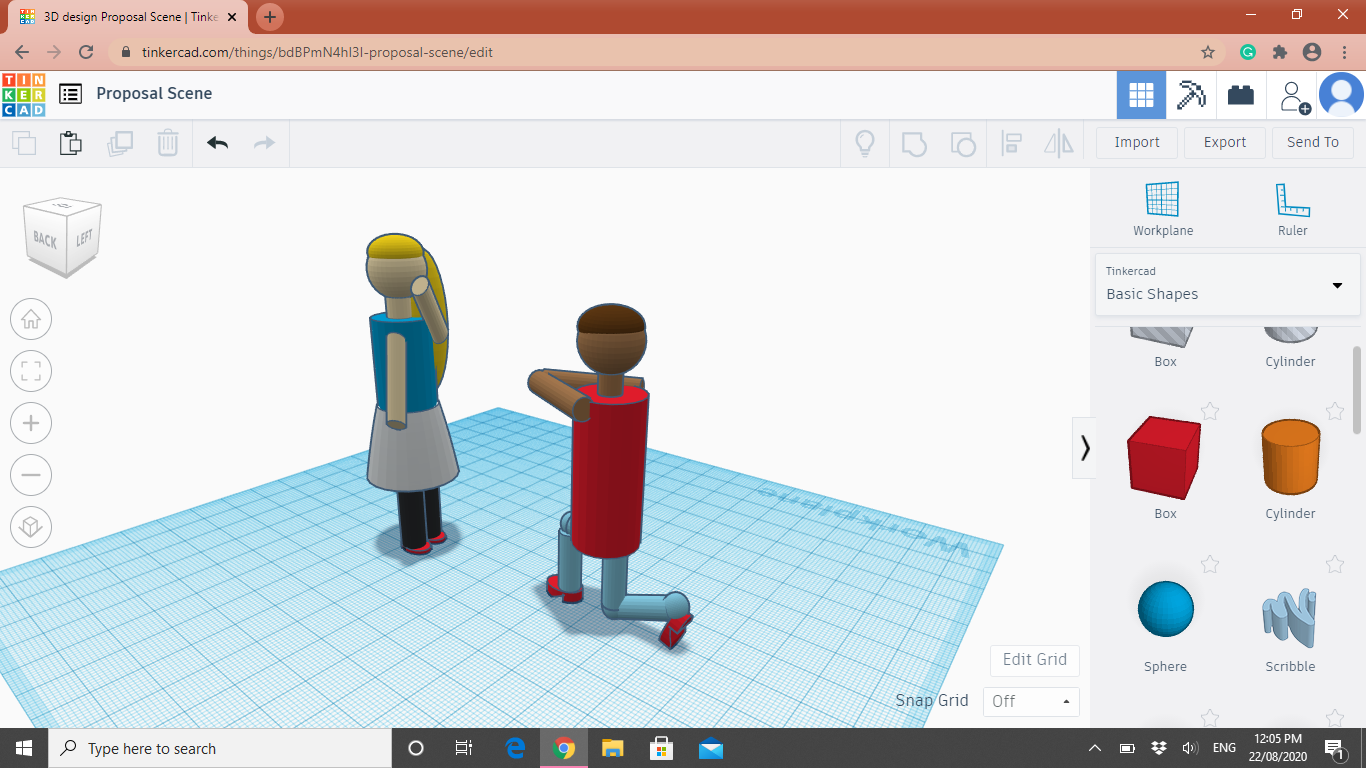Click the view cube navigator

tap(63, 236)
